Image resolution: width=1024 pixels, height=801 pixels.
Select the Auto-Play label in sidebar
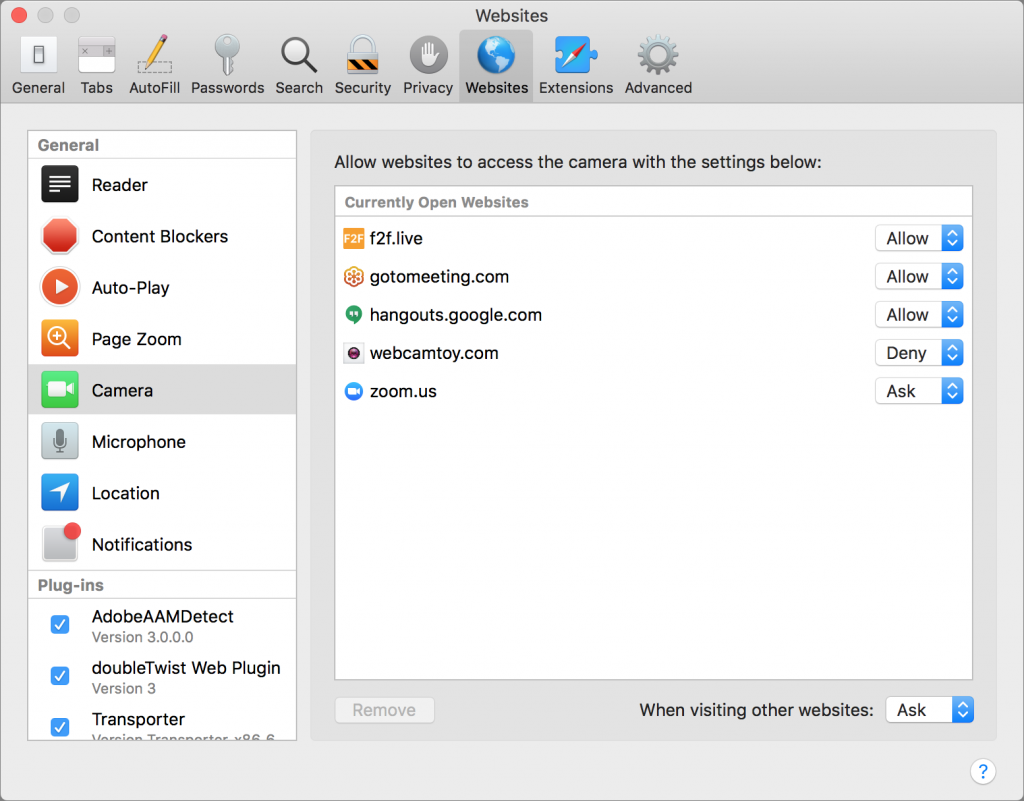click(x=131, y=288)
